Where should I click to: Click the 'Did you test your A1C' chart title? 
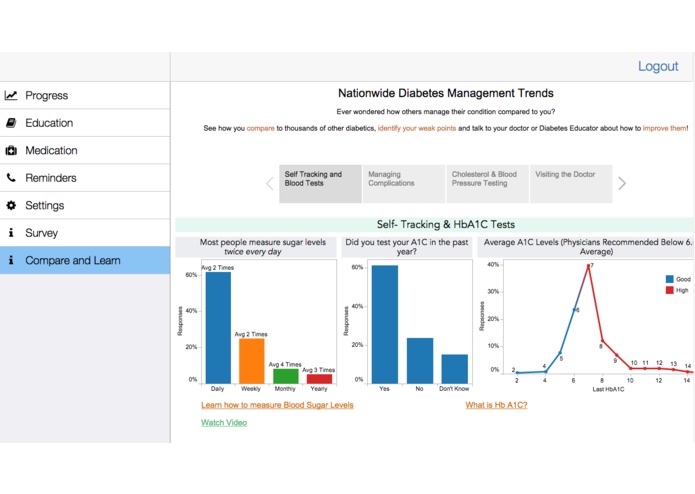(x=406, y=247)
